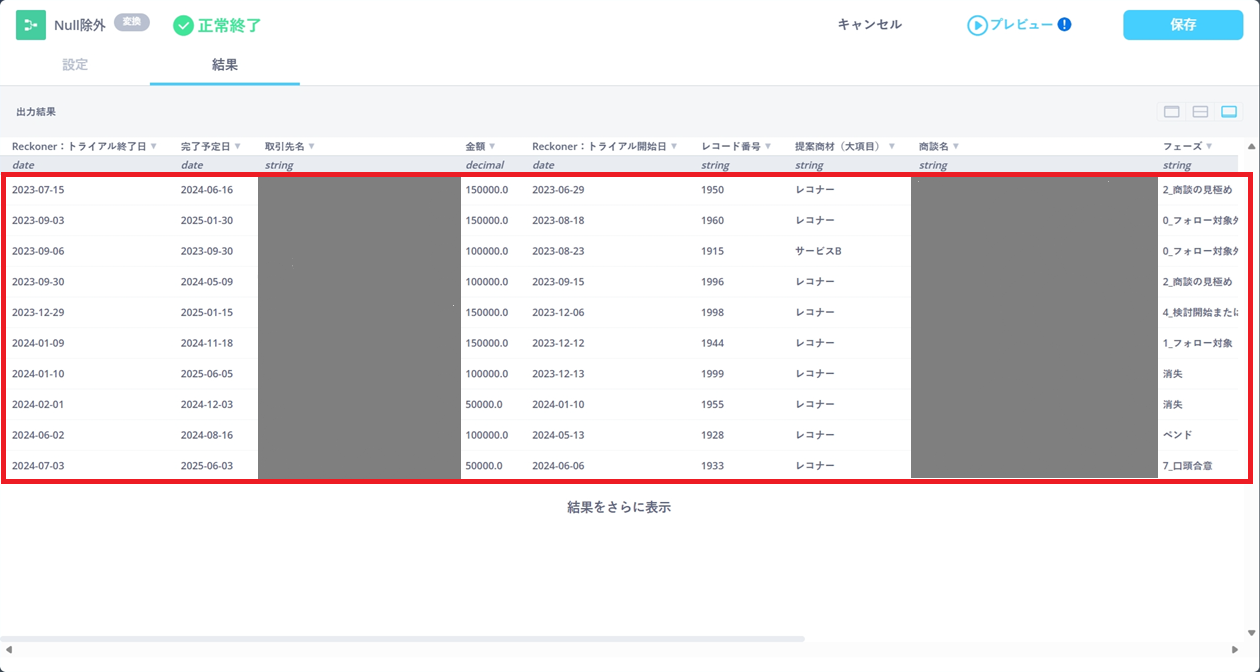The height and width of the screenshot is (672, 1260).
Task: Click the キャンセル button
Action: click(x=869, y=25)
